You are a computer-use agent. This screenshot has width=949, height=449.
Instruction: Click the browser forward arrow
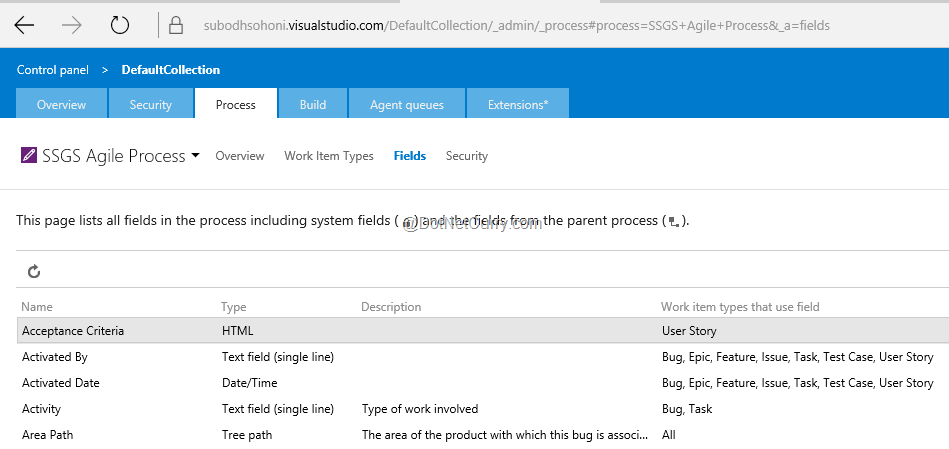tap(71, 25)
